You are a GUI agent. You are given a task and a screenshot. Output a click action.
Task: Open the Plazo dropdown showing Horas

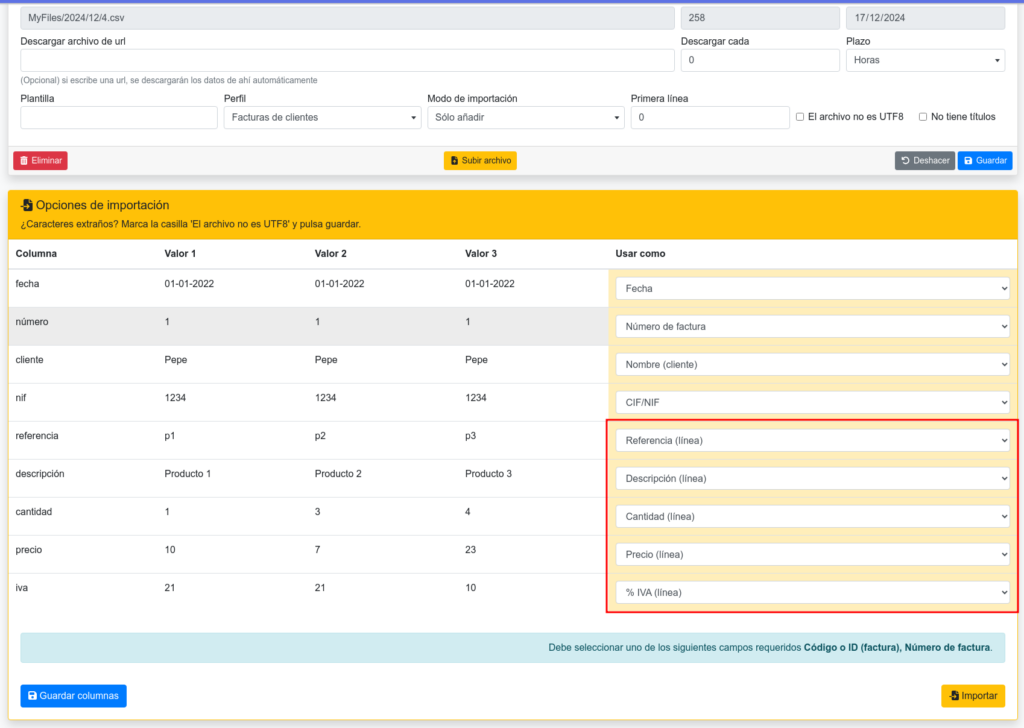click(924, 60)
